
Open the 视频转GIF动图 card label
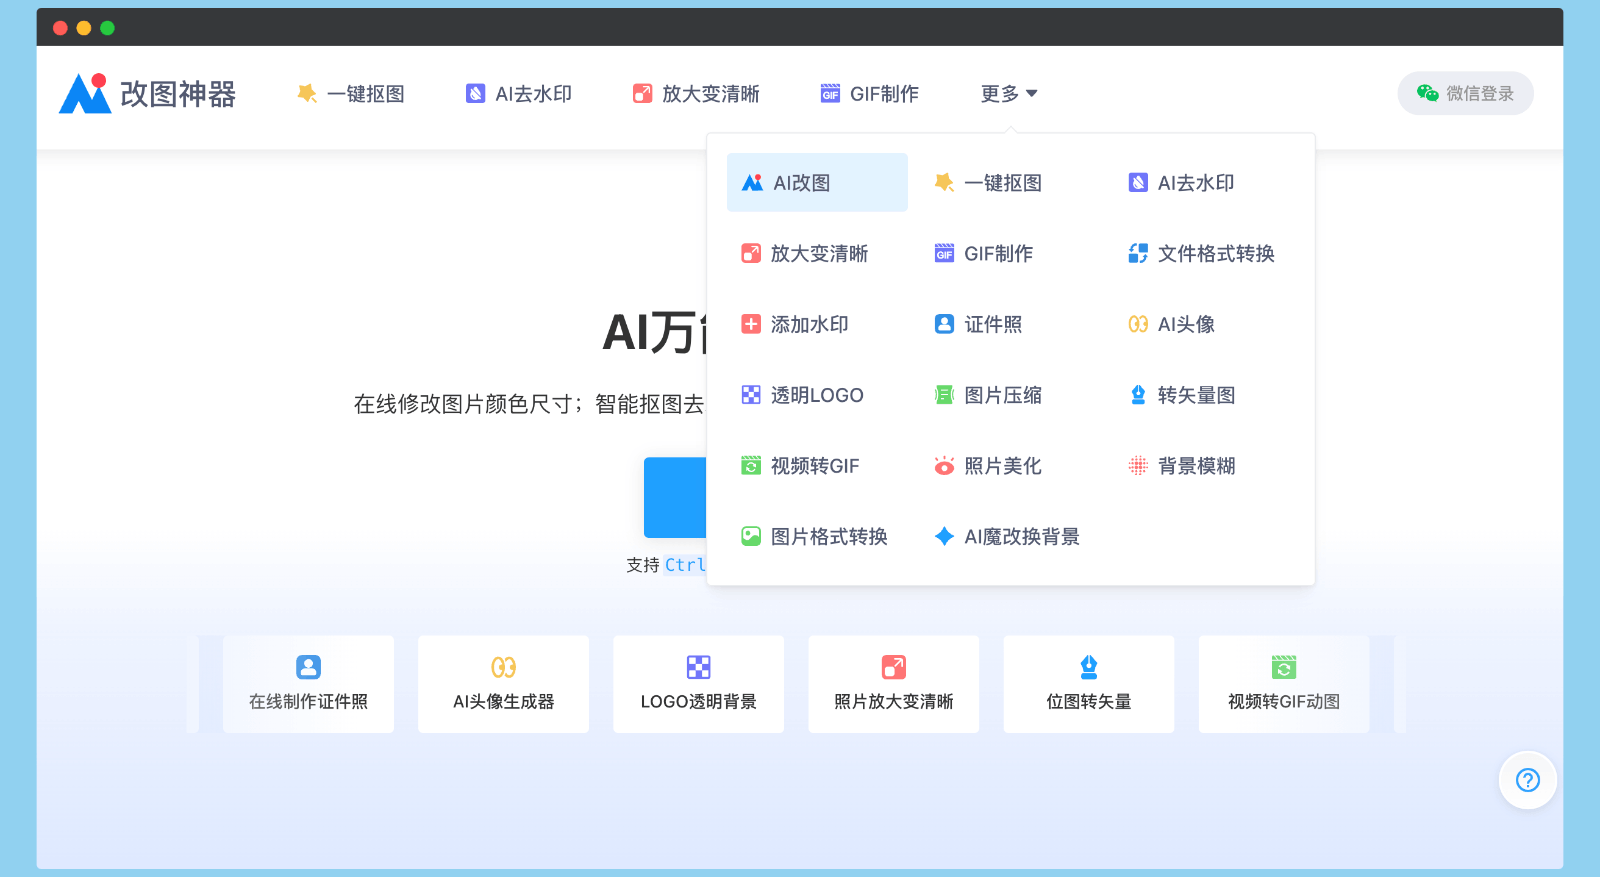click(x=1284, y=701)
